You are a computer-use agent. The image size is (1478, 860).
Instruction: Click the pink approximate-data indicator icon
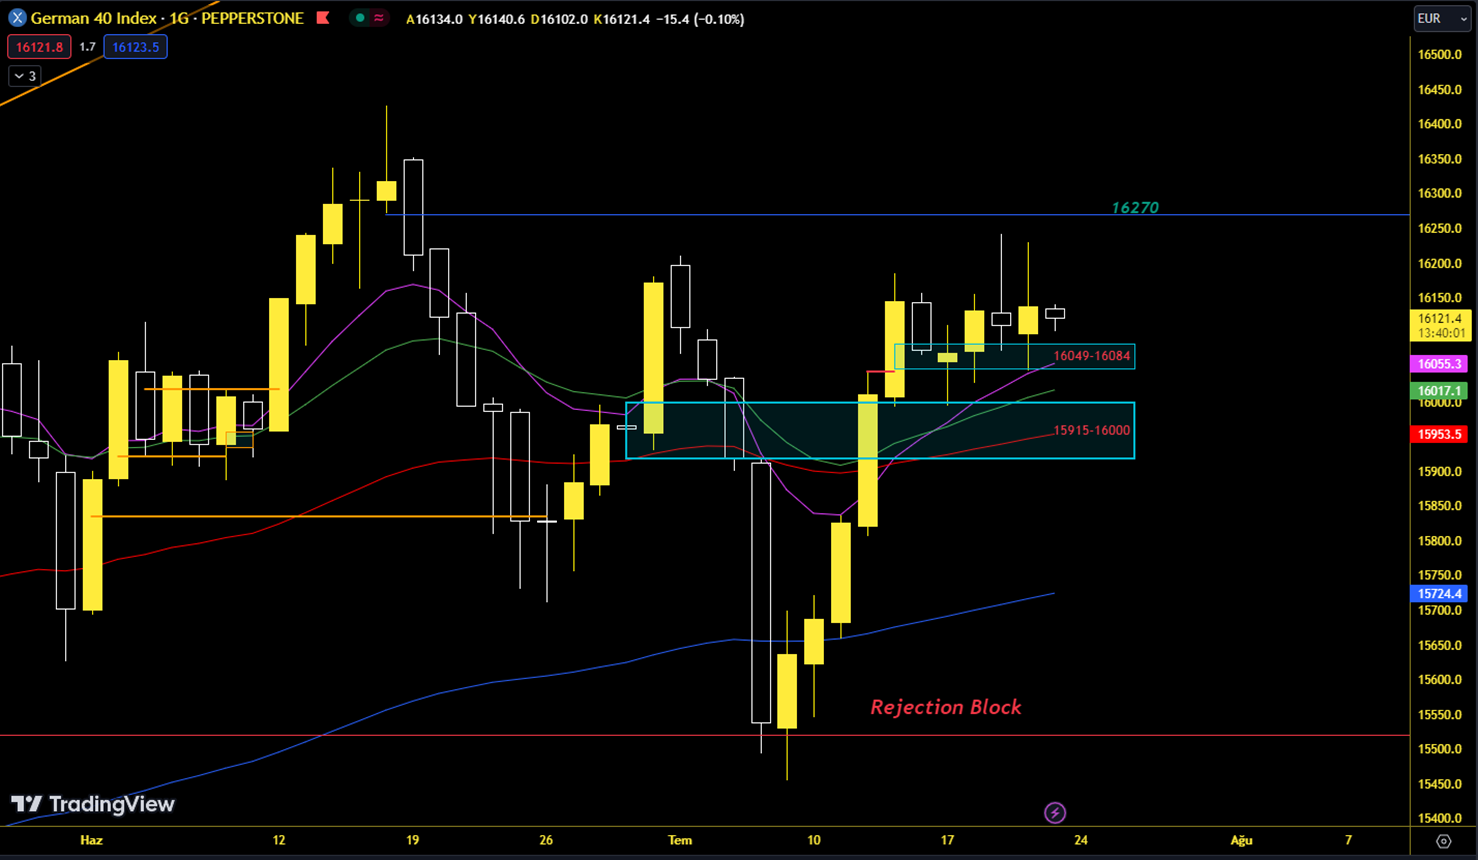(x=379, y=18)
